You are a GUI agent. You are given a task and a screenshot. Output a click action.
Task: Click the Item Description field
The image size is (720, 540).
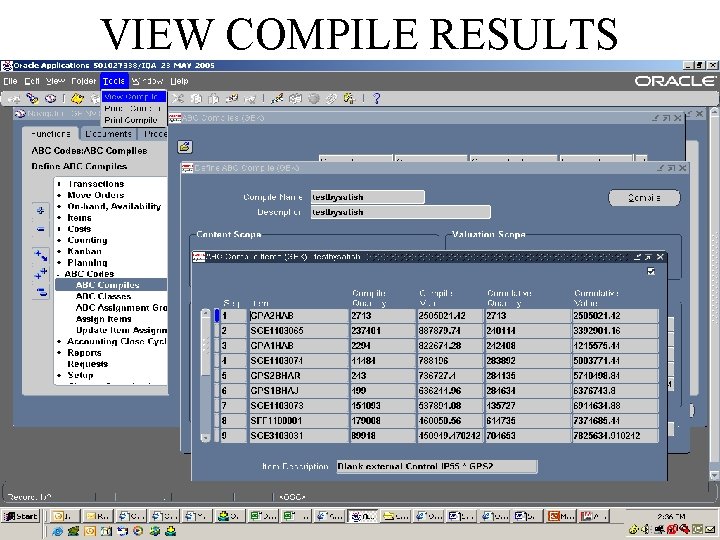[x=437, y=467]
